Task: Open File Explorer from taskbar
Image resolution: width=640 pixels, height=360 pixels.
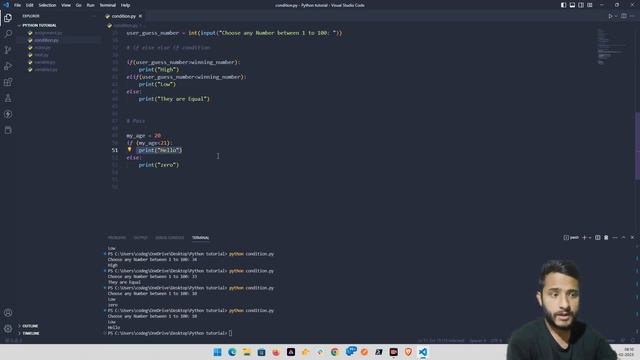Action: pos(247,352)
